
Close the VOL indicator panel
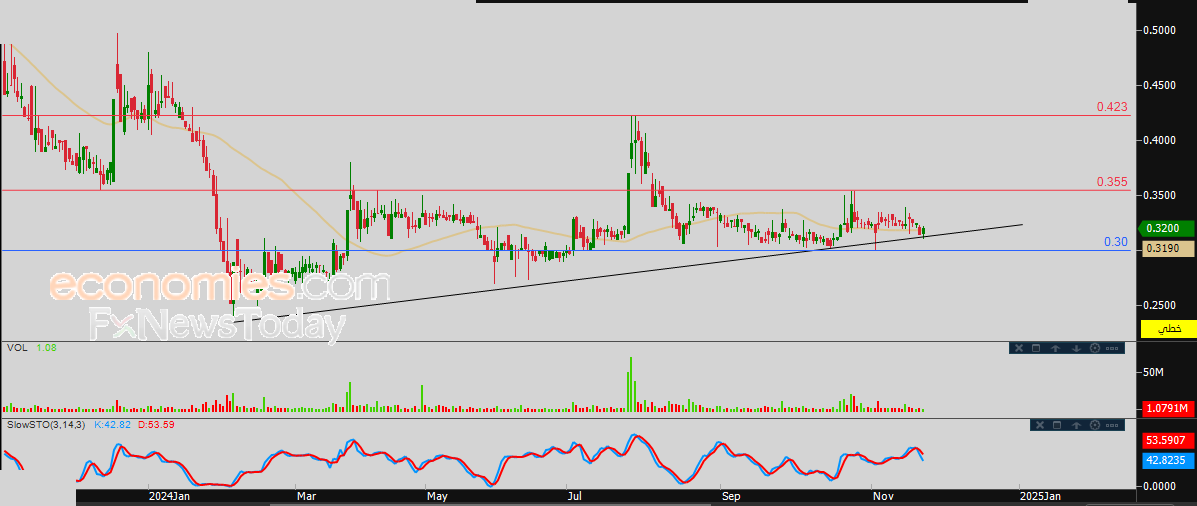(x=1019, y=348)
